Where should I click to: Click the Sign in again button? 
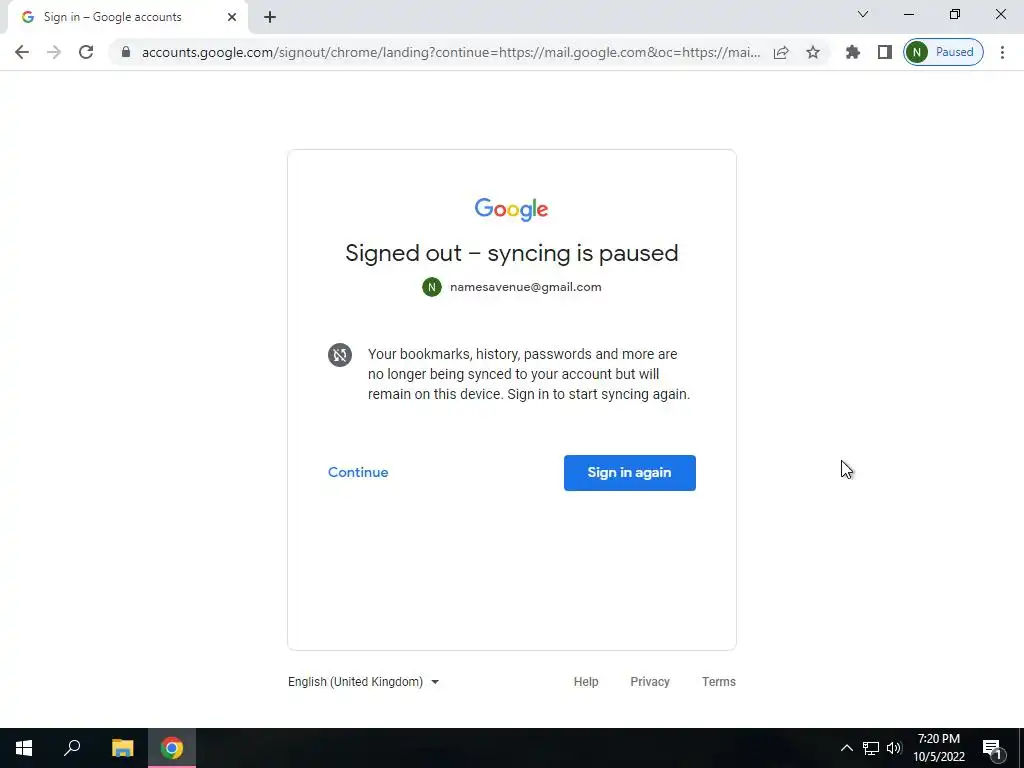click(x=630, y=473)
